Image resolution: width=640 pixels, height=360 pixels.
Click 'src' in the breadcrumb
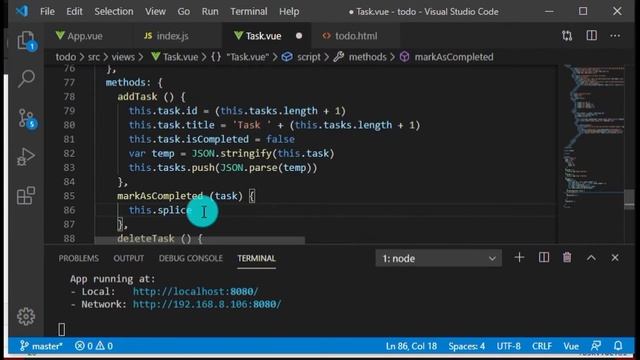[x=94, y=57]
